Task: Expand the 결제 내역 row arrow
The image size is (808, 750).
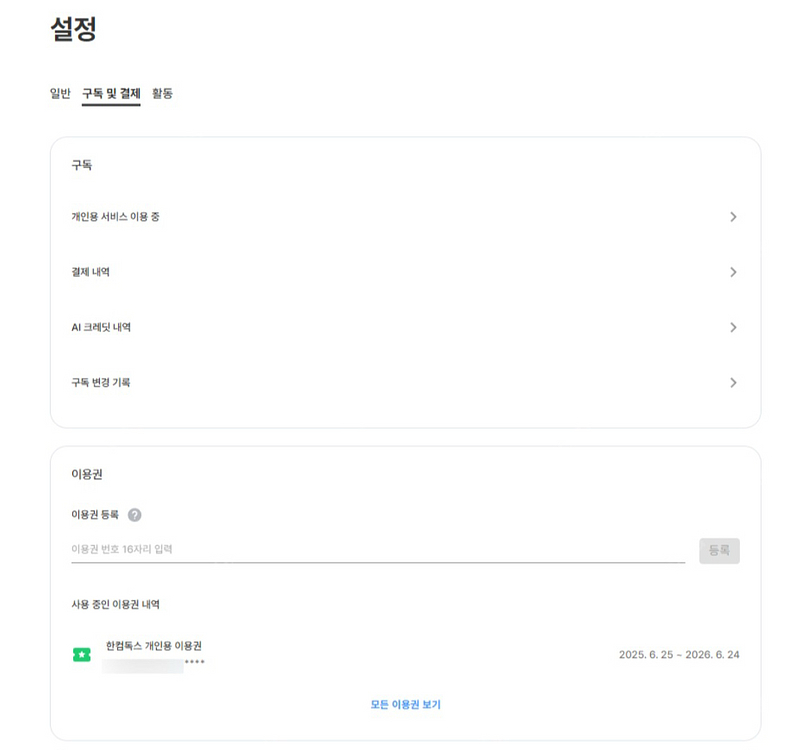Action: tap(733, 272)
